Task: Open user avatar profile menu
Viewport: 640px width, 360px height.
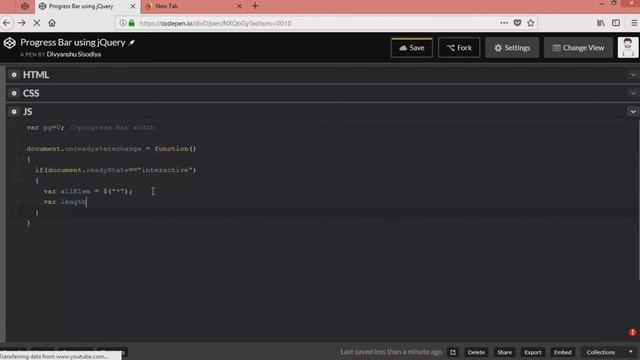Action: 628,48
